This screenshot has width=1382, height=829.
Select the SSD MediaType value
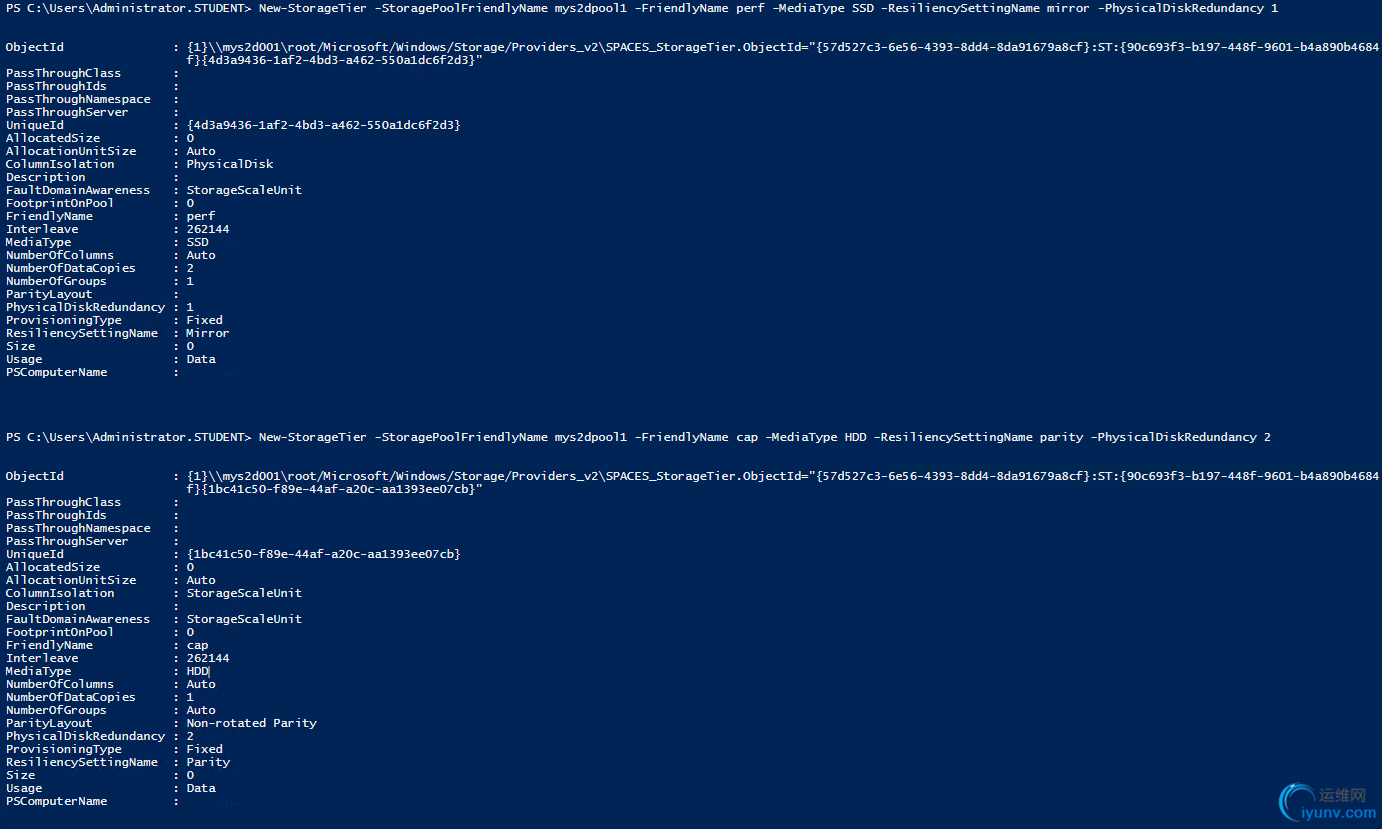(198, 242)
